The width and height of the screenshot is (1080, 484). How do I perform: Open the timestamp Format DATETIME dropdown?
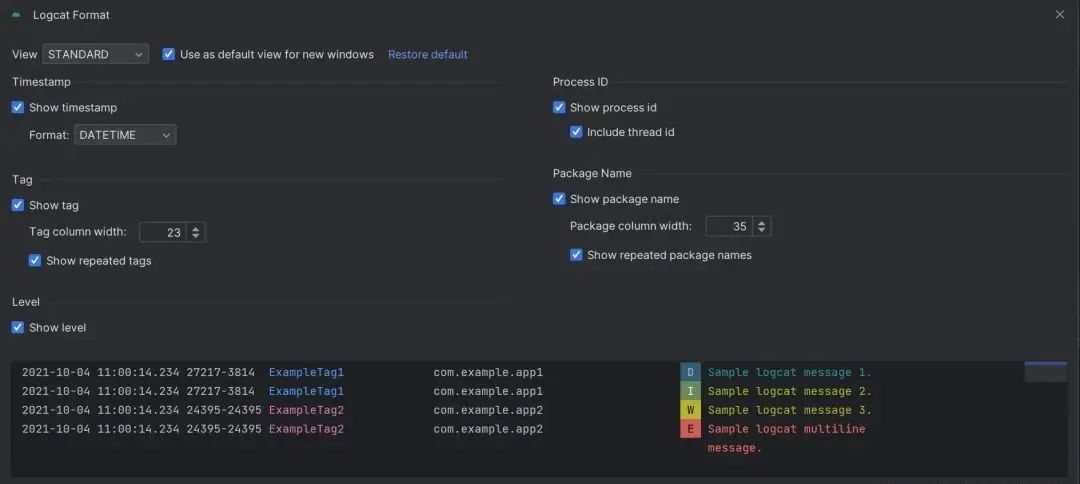(x=125, y=135)
